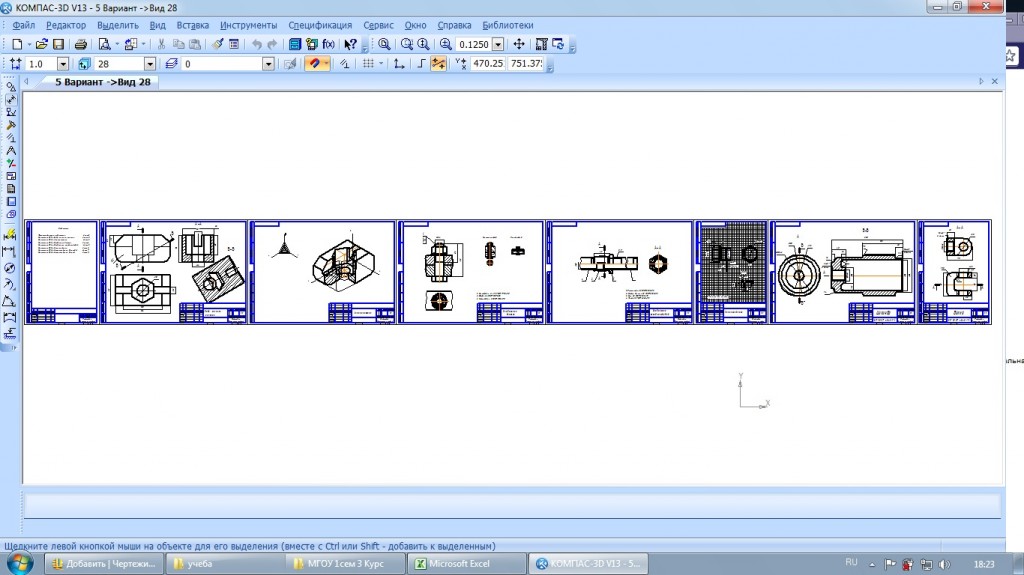Open МГОУ 1сем 3 Курс taskbar window
1024x575 pixels.
point(345,563)
